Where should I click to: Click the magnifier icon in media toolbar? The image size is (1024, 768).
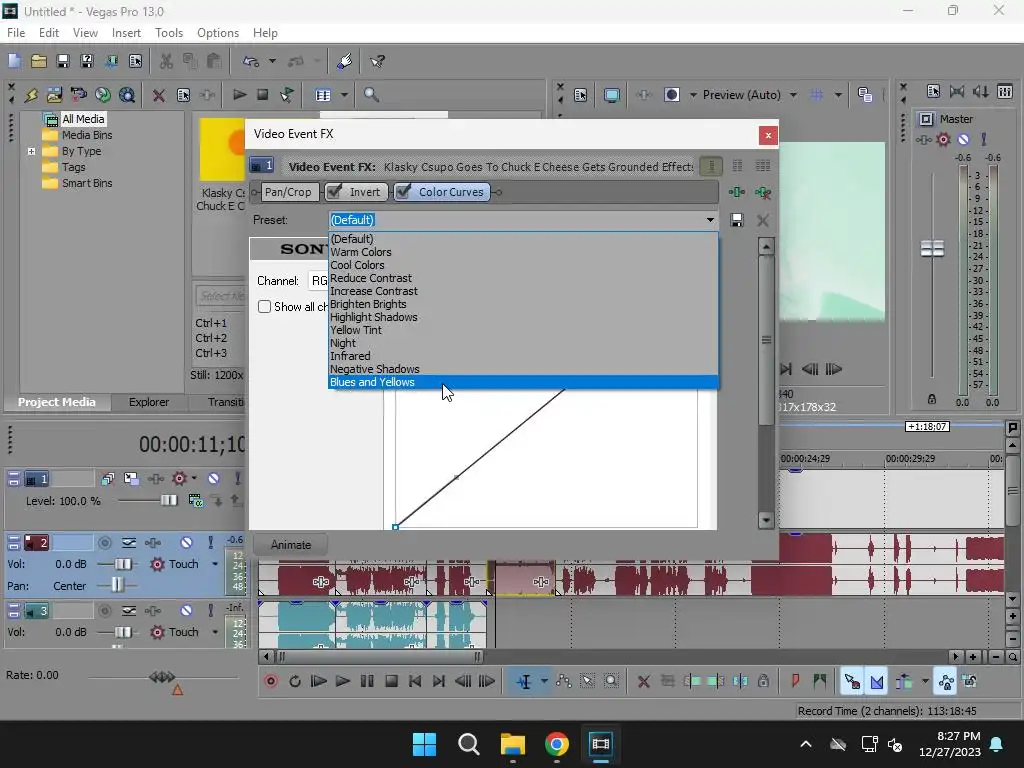point(371,95)
